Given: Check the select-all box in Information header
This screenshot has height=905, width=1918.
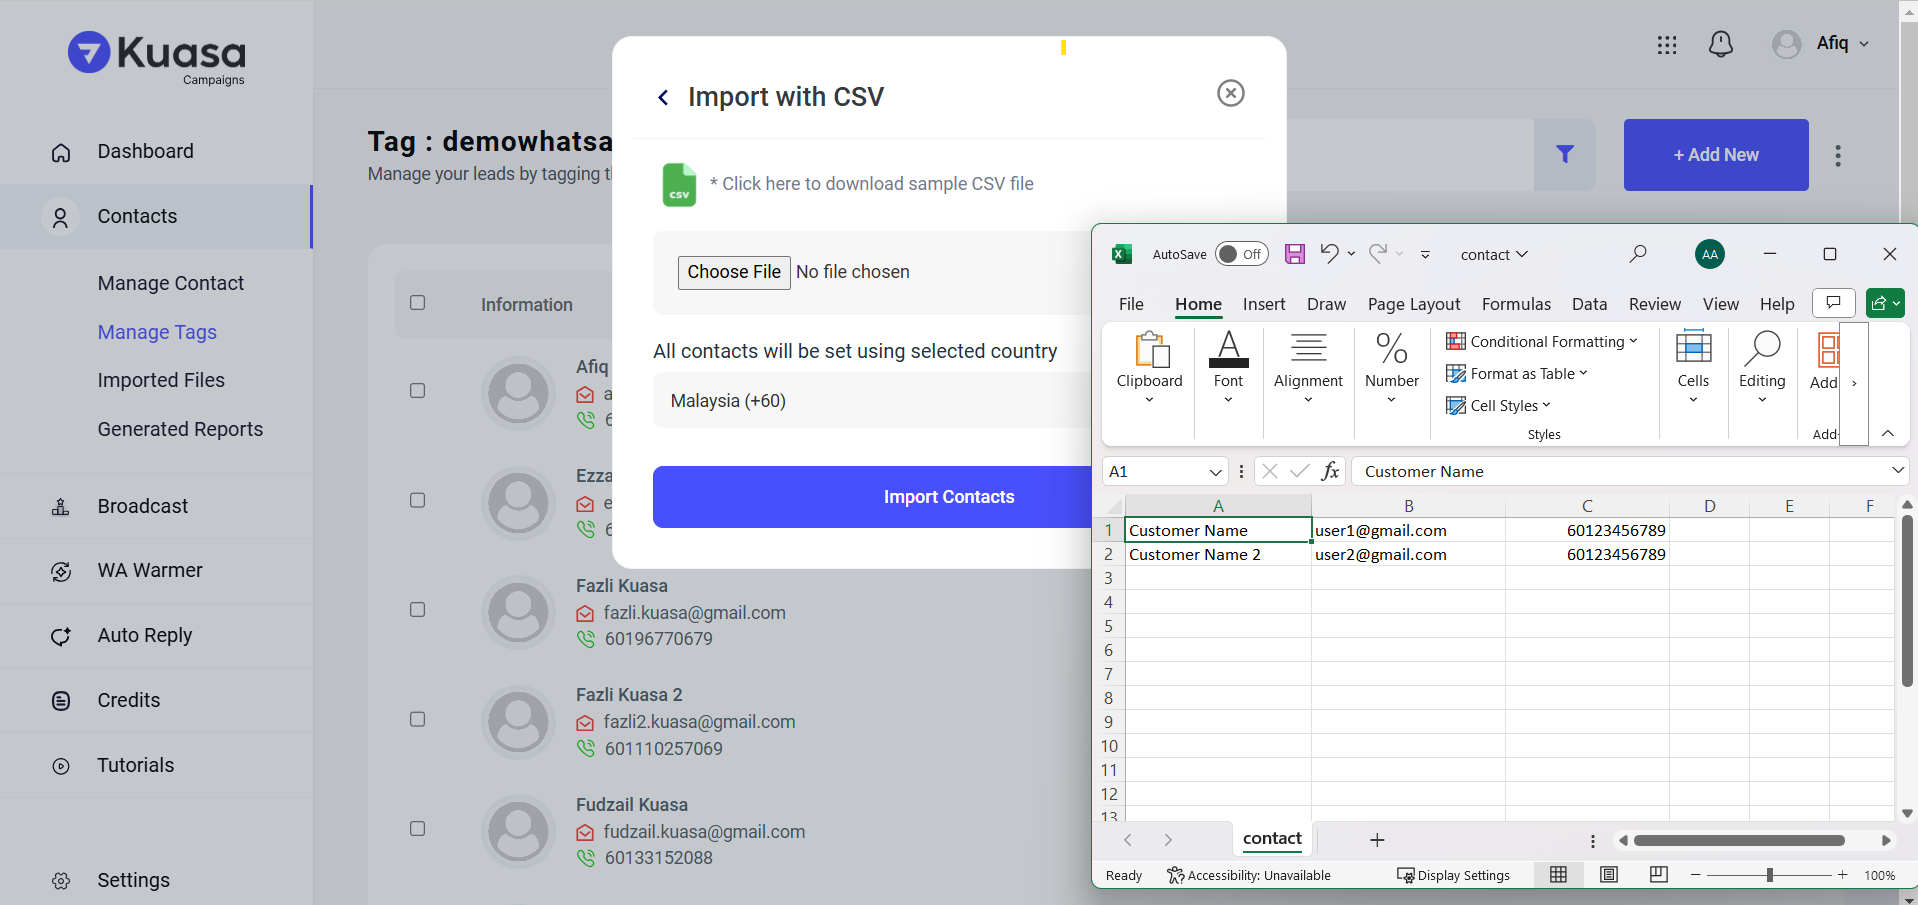Looking at the screenshot, I should tap(418, 303).
